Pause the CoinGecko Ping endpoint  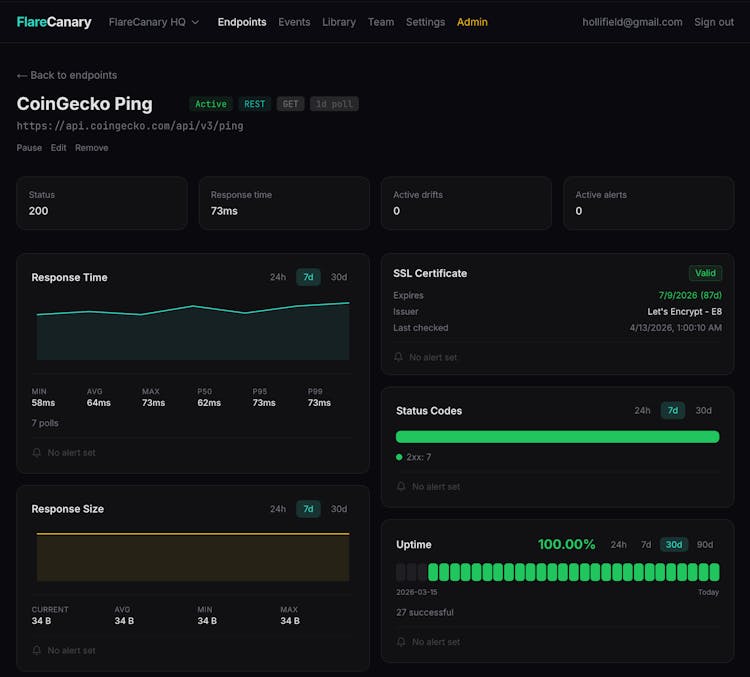(x=29, y=148)
